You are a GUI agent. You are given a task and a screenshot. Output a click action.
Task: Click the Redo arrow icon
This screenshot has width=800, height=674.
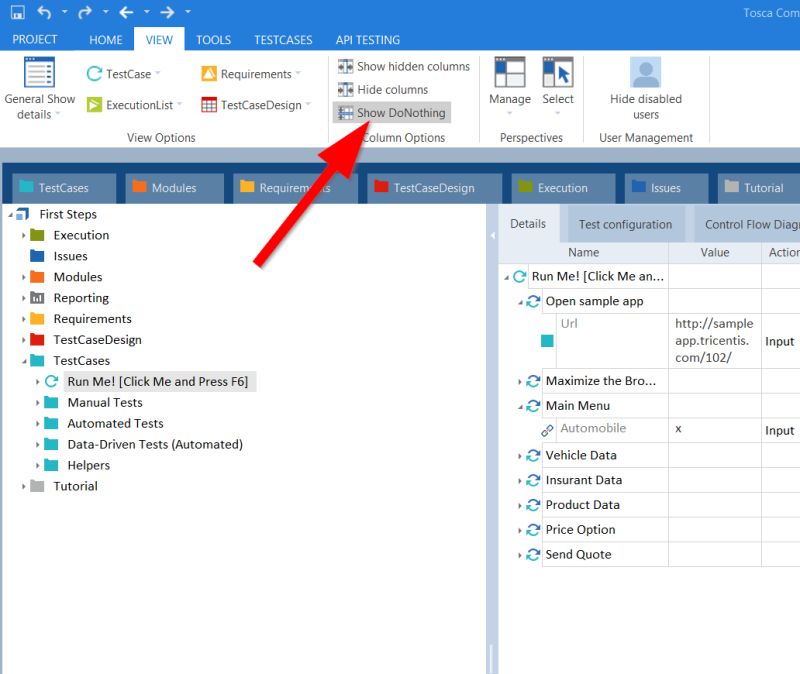[85, 12]
